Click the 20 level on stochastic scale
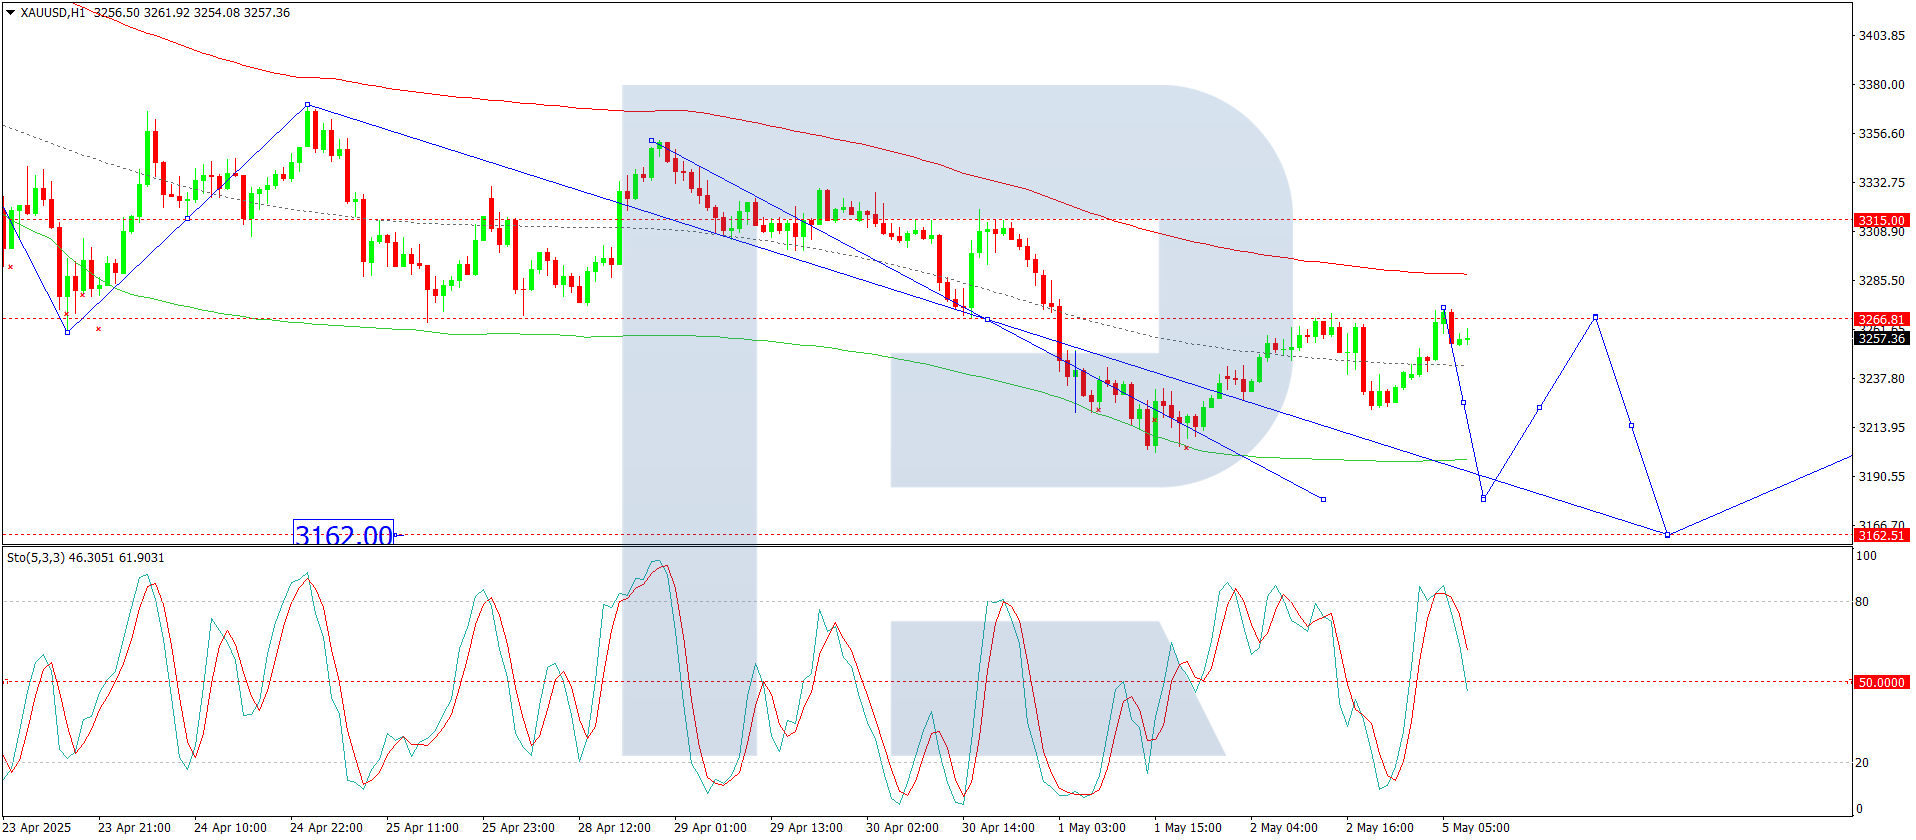Screen dimensions: 1916x840 click(1862, 762)
